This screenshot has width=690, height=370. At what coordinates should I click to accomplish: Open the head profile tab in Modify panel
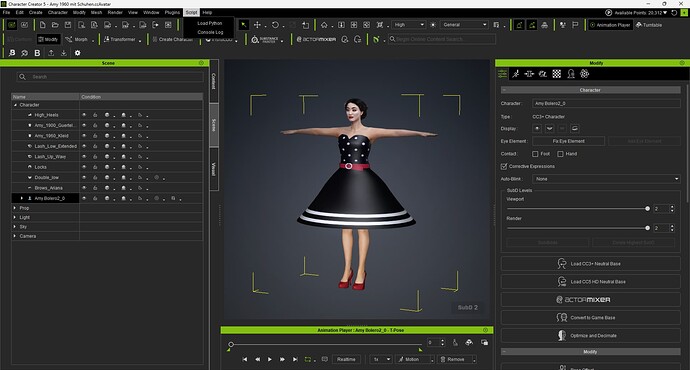pyautogui.click(x=571, y=74)
